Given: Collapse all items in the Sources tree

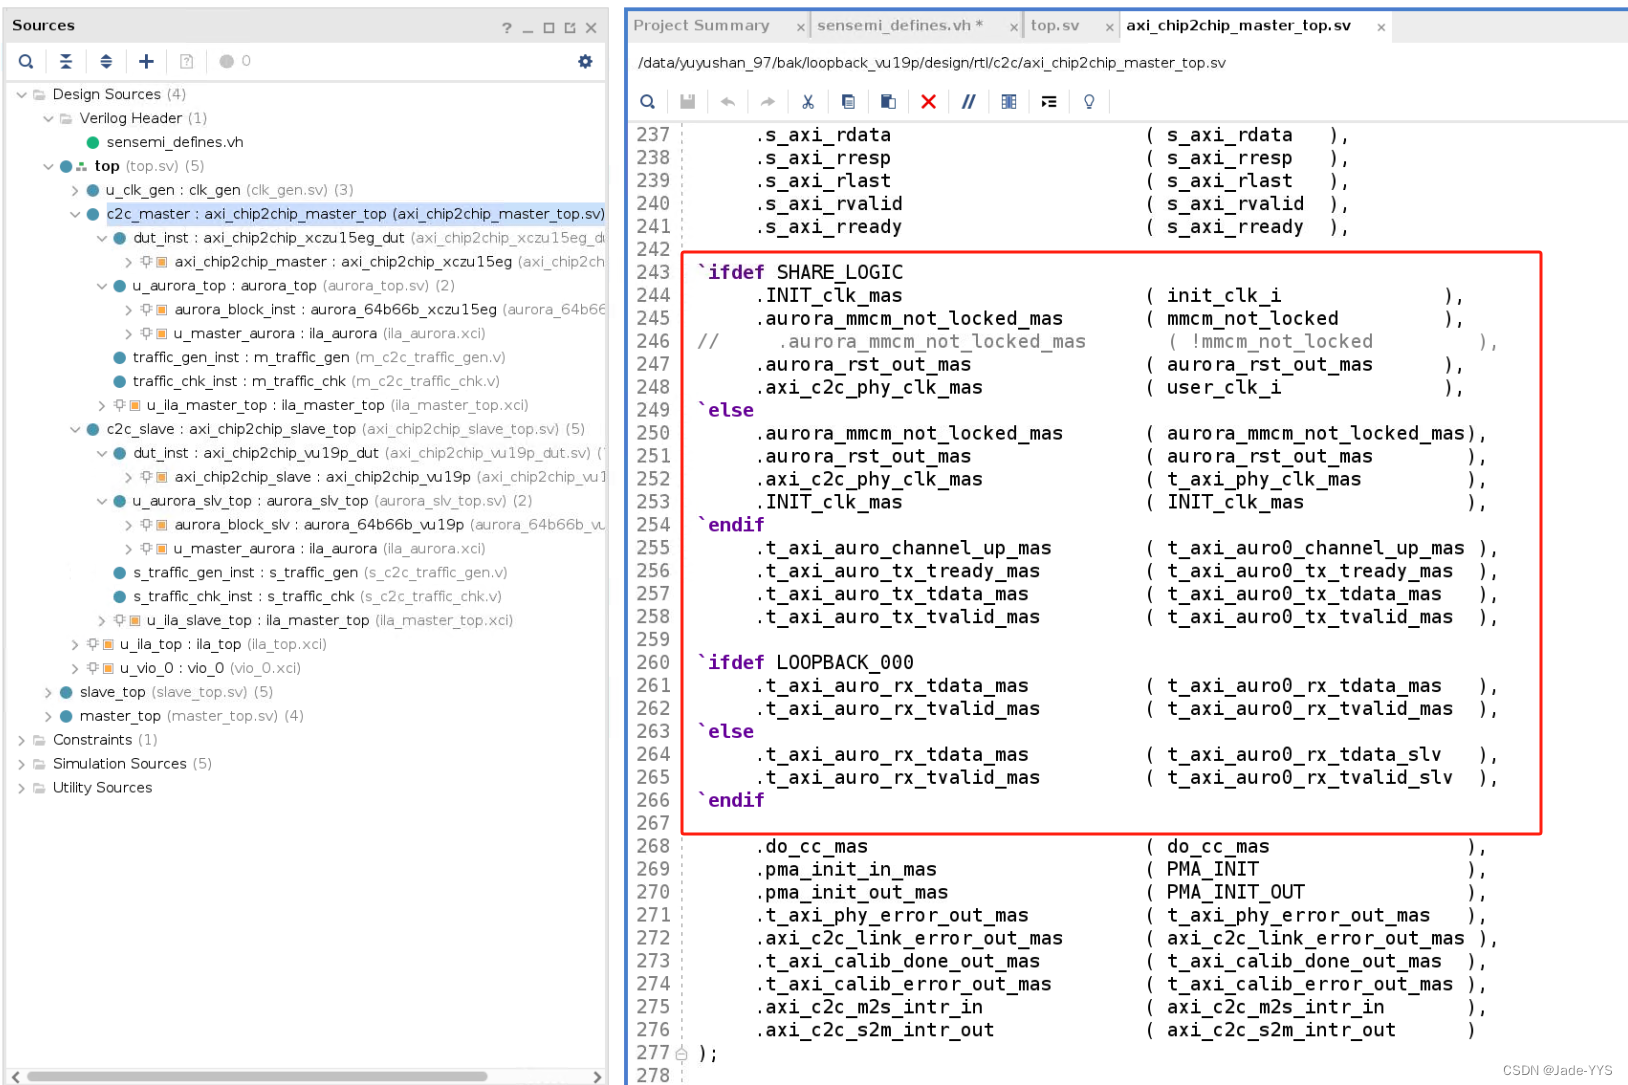Looking at the screenshot, I should pyautogui.click(x=66, y=61).
